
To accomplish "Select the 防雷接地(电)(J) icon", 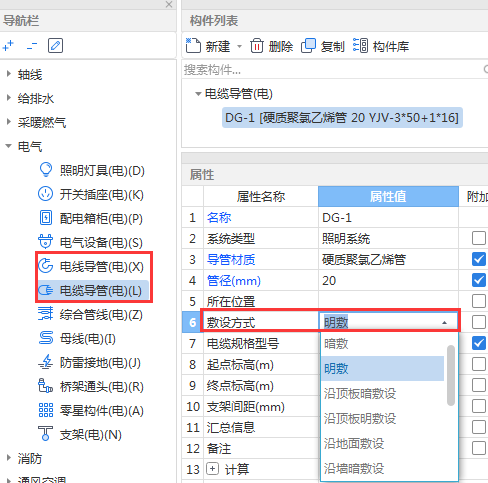I will [x=46, y=362].
